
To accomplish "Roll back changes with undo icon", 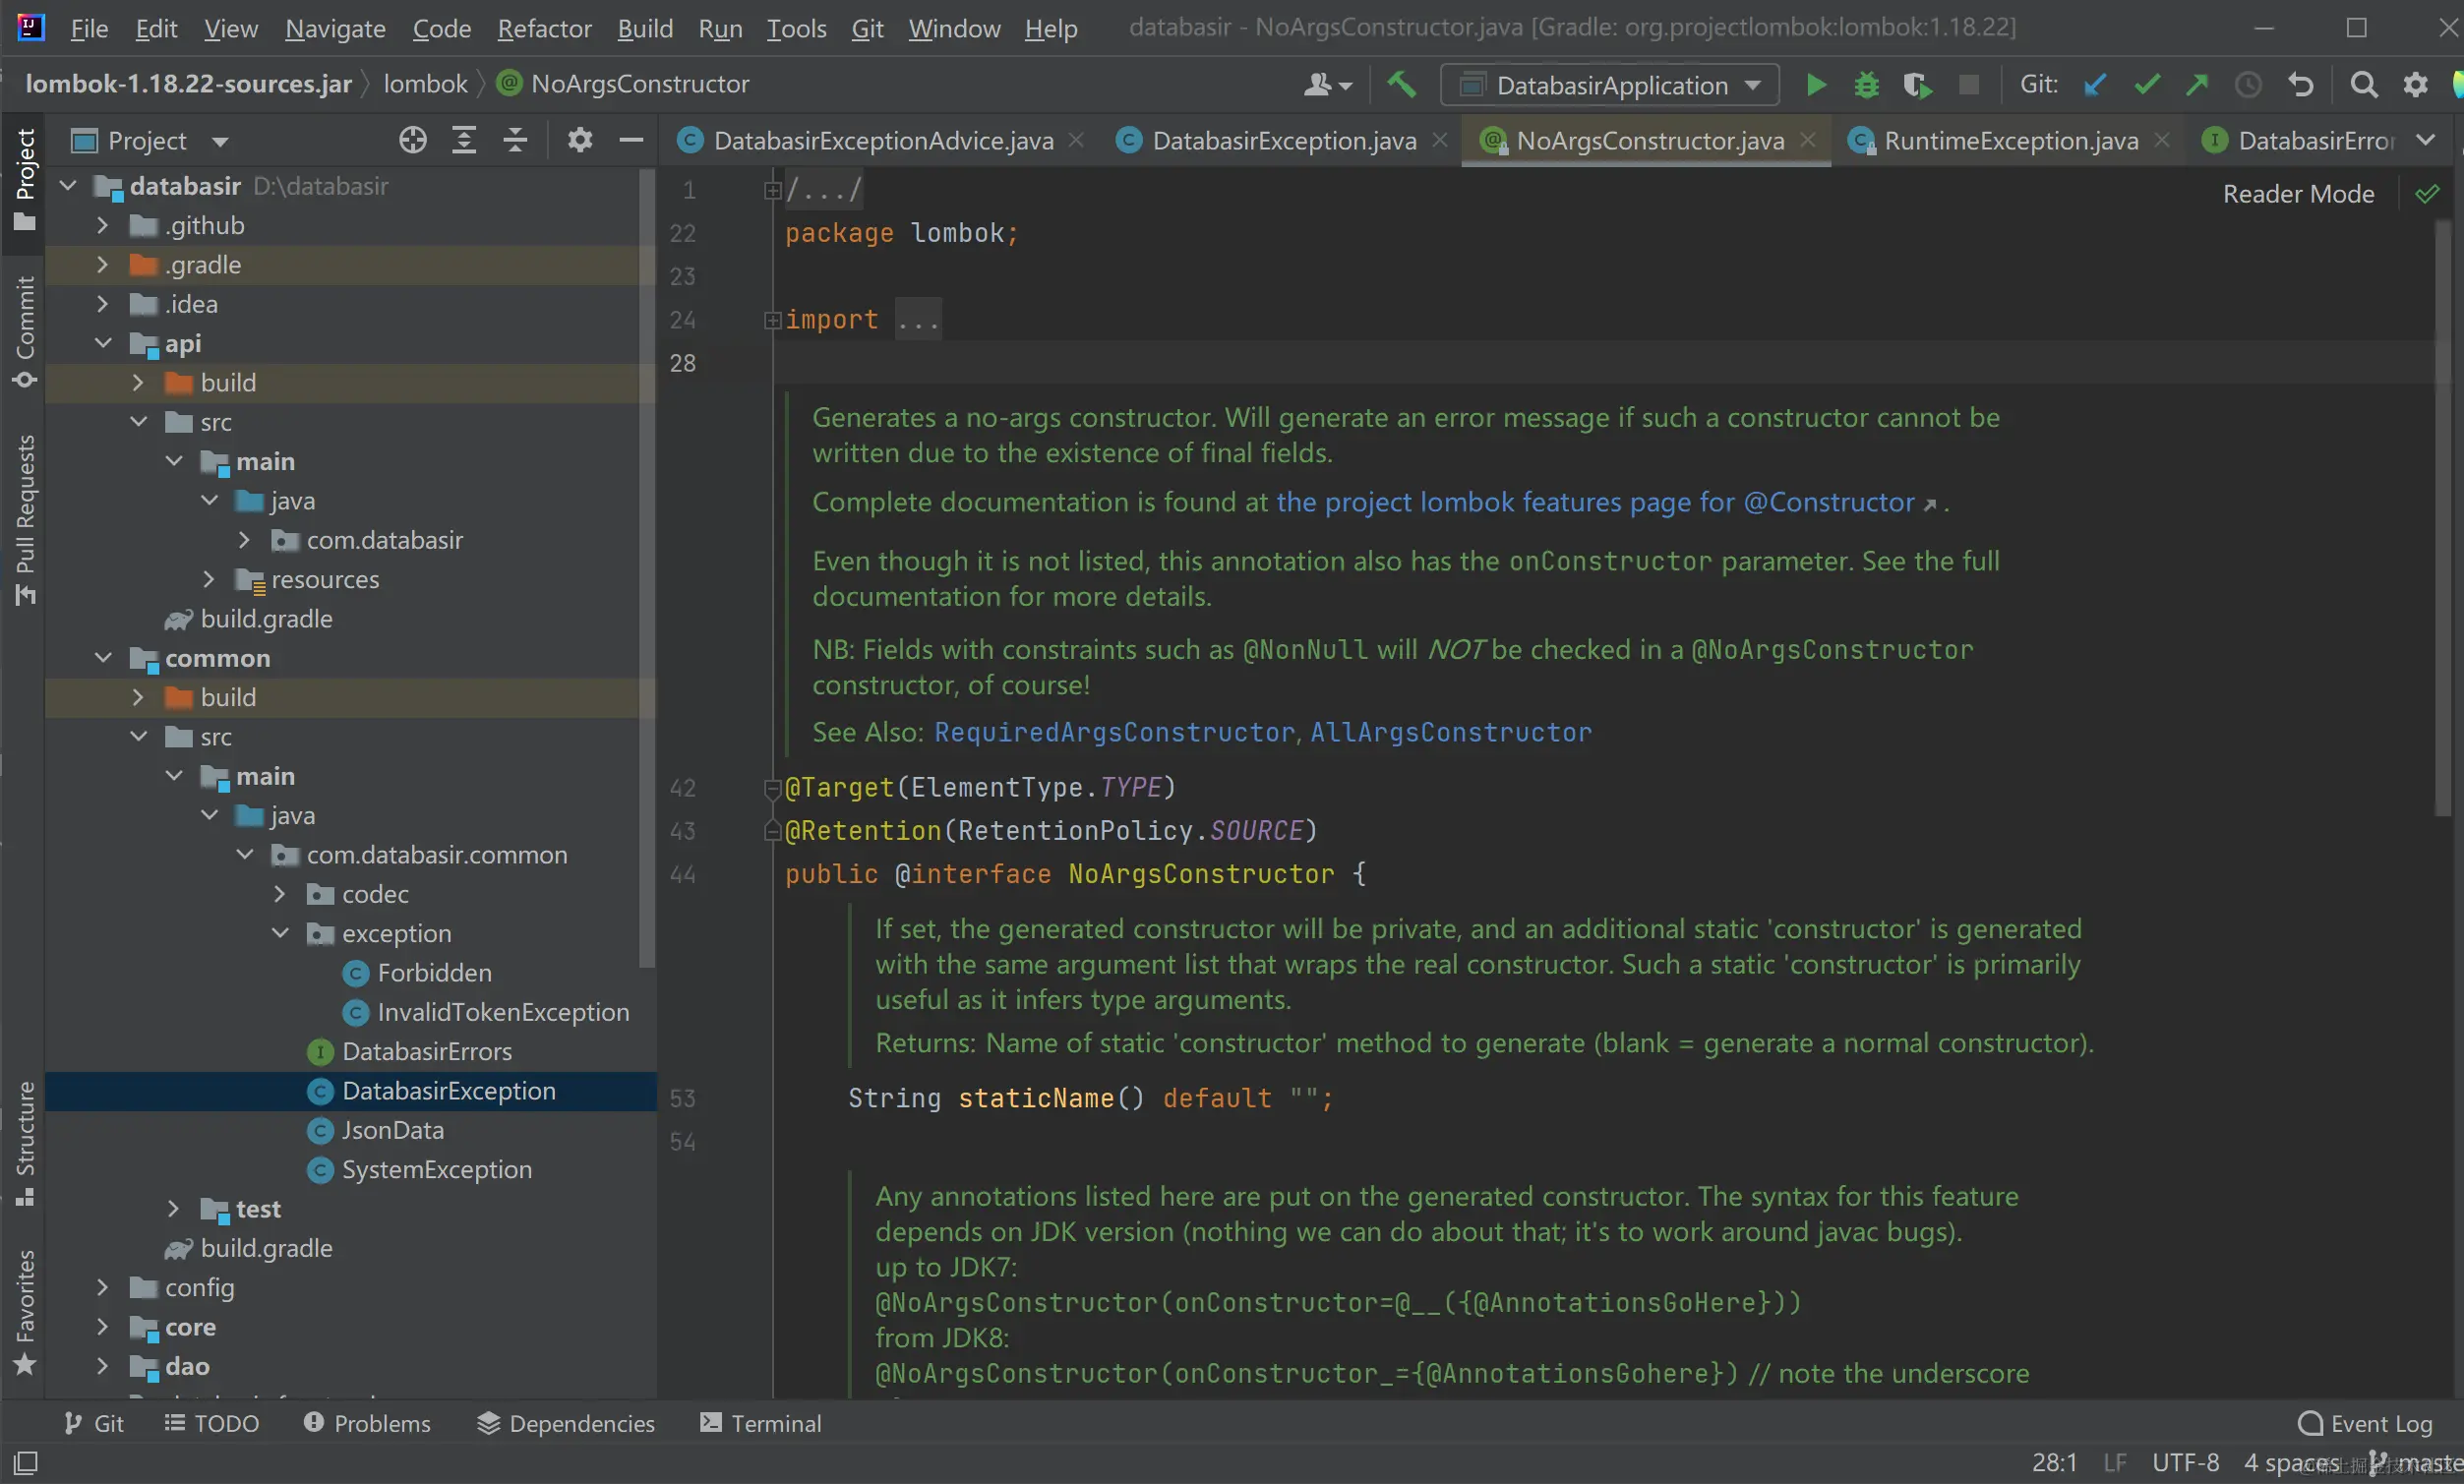I will (2300, 85).
